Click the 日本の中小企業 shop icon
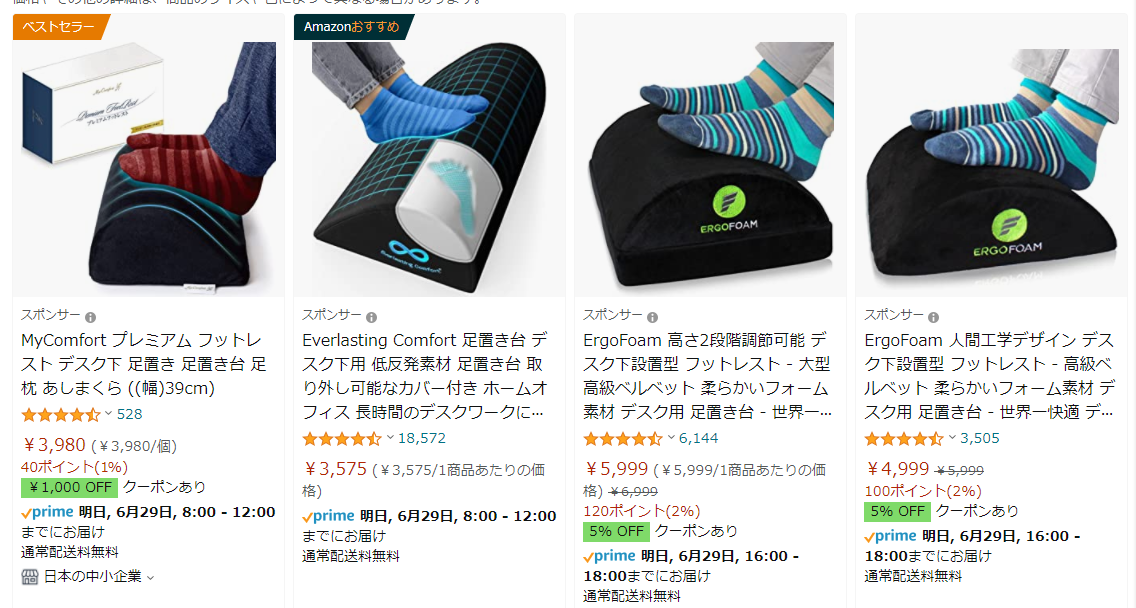This screenshot has width=1136, height=608. click(30, 577)
